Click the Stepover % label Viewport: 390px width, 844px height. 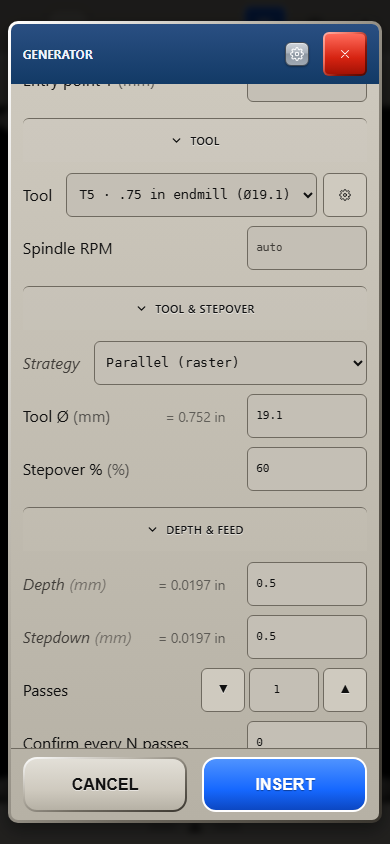coord(62,470)
